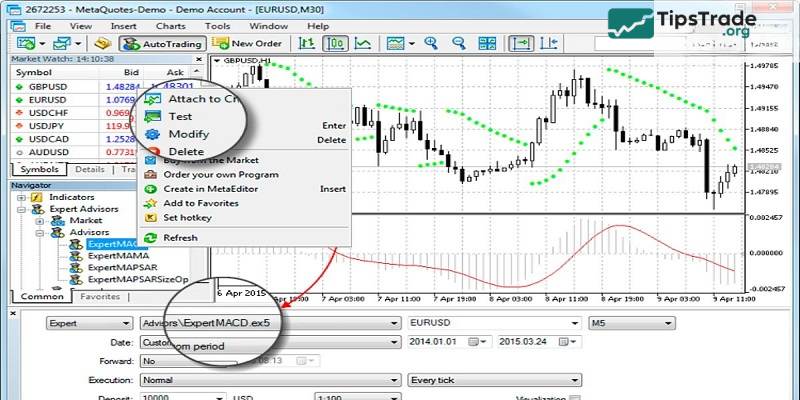Choose Add to Favorites from context menu
The width and height of the screenshot is (800, 400).
click(203, 203)
